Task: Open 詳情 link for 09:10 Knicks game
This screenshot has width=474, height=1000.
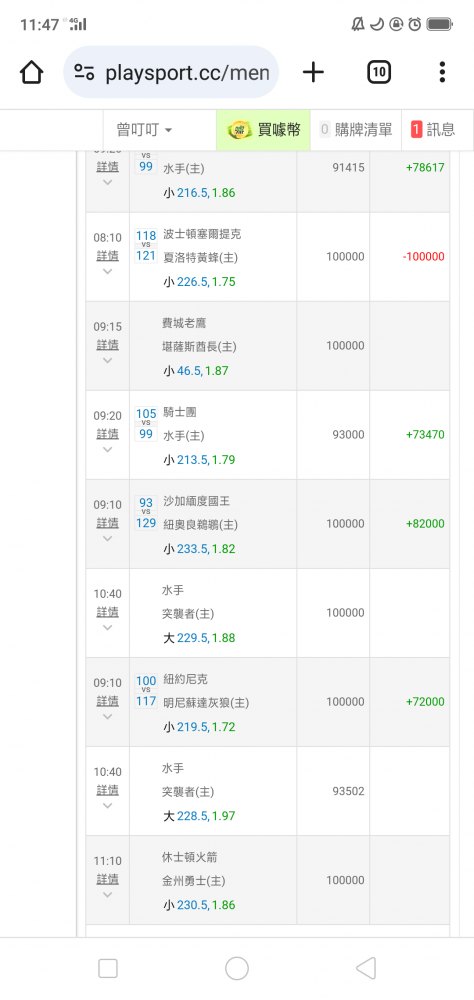Action: pos(107,701)
